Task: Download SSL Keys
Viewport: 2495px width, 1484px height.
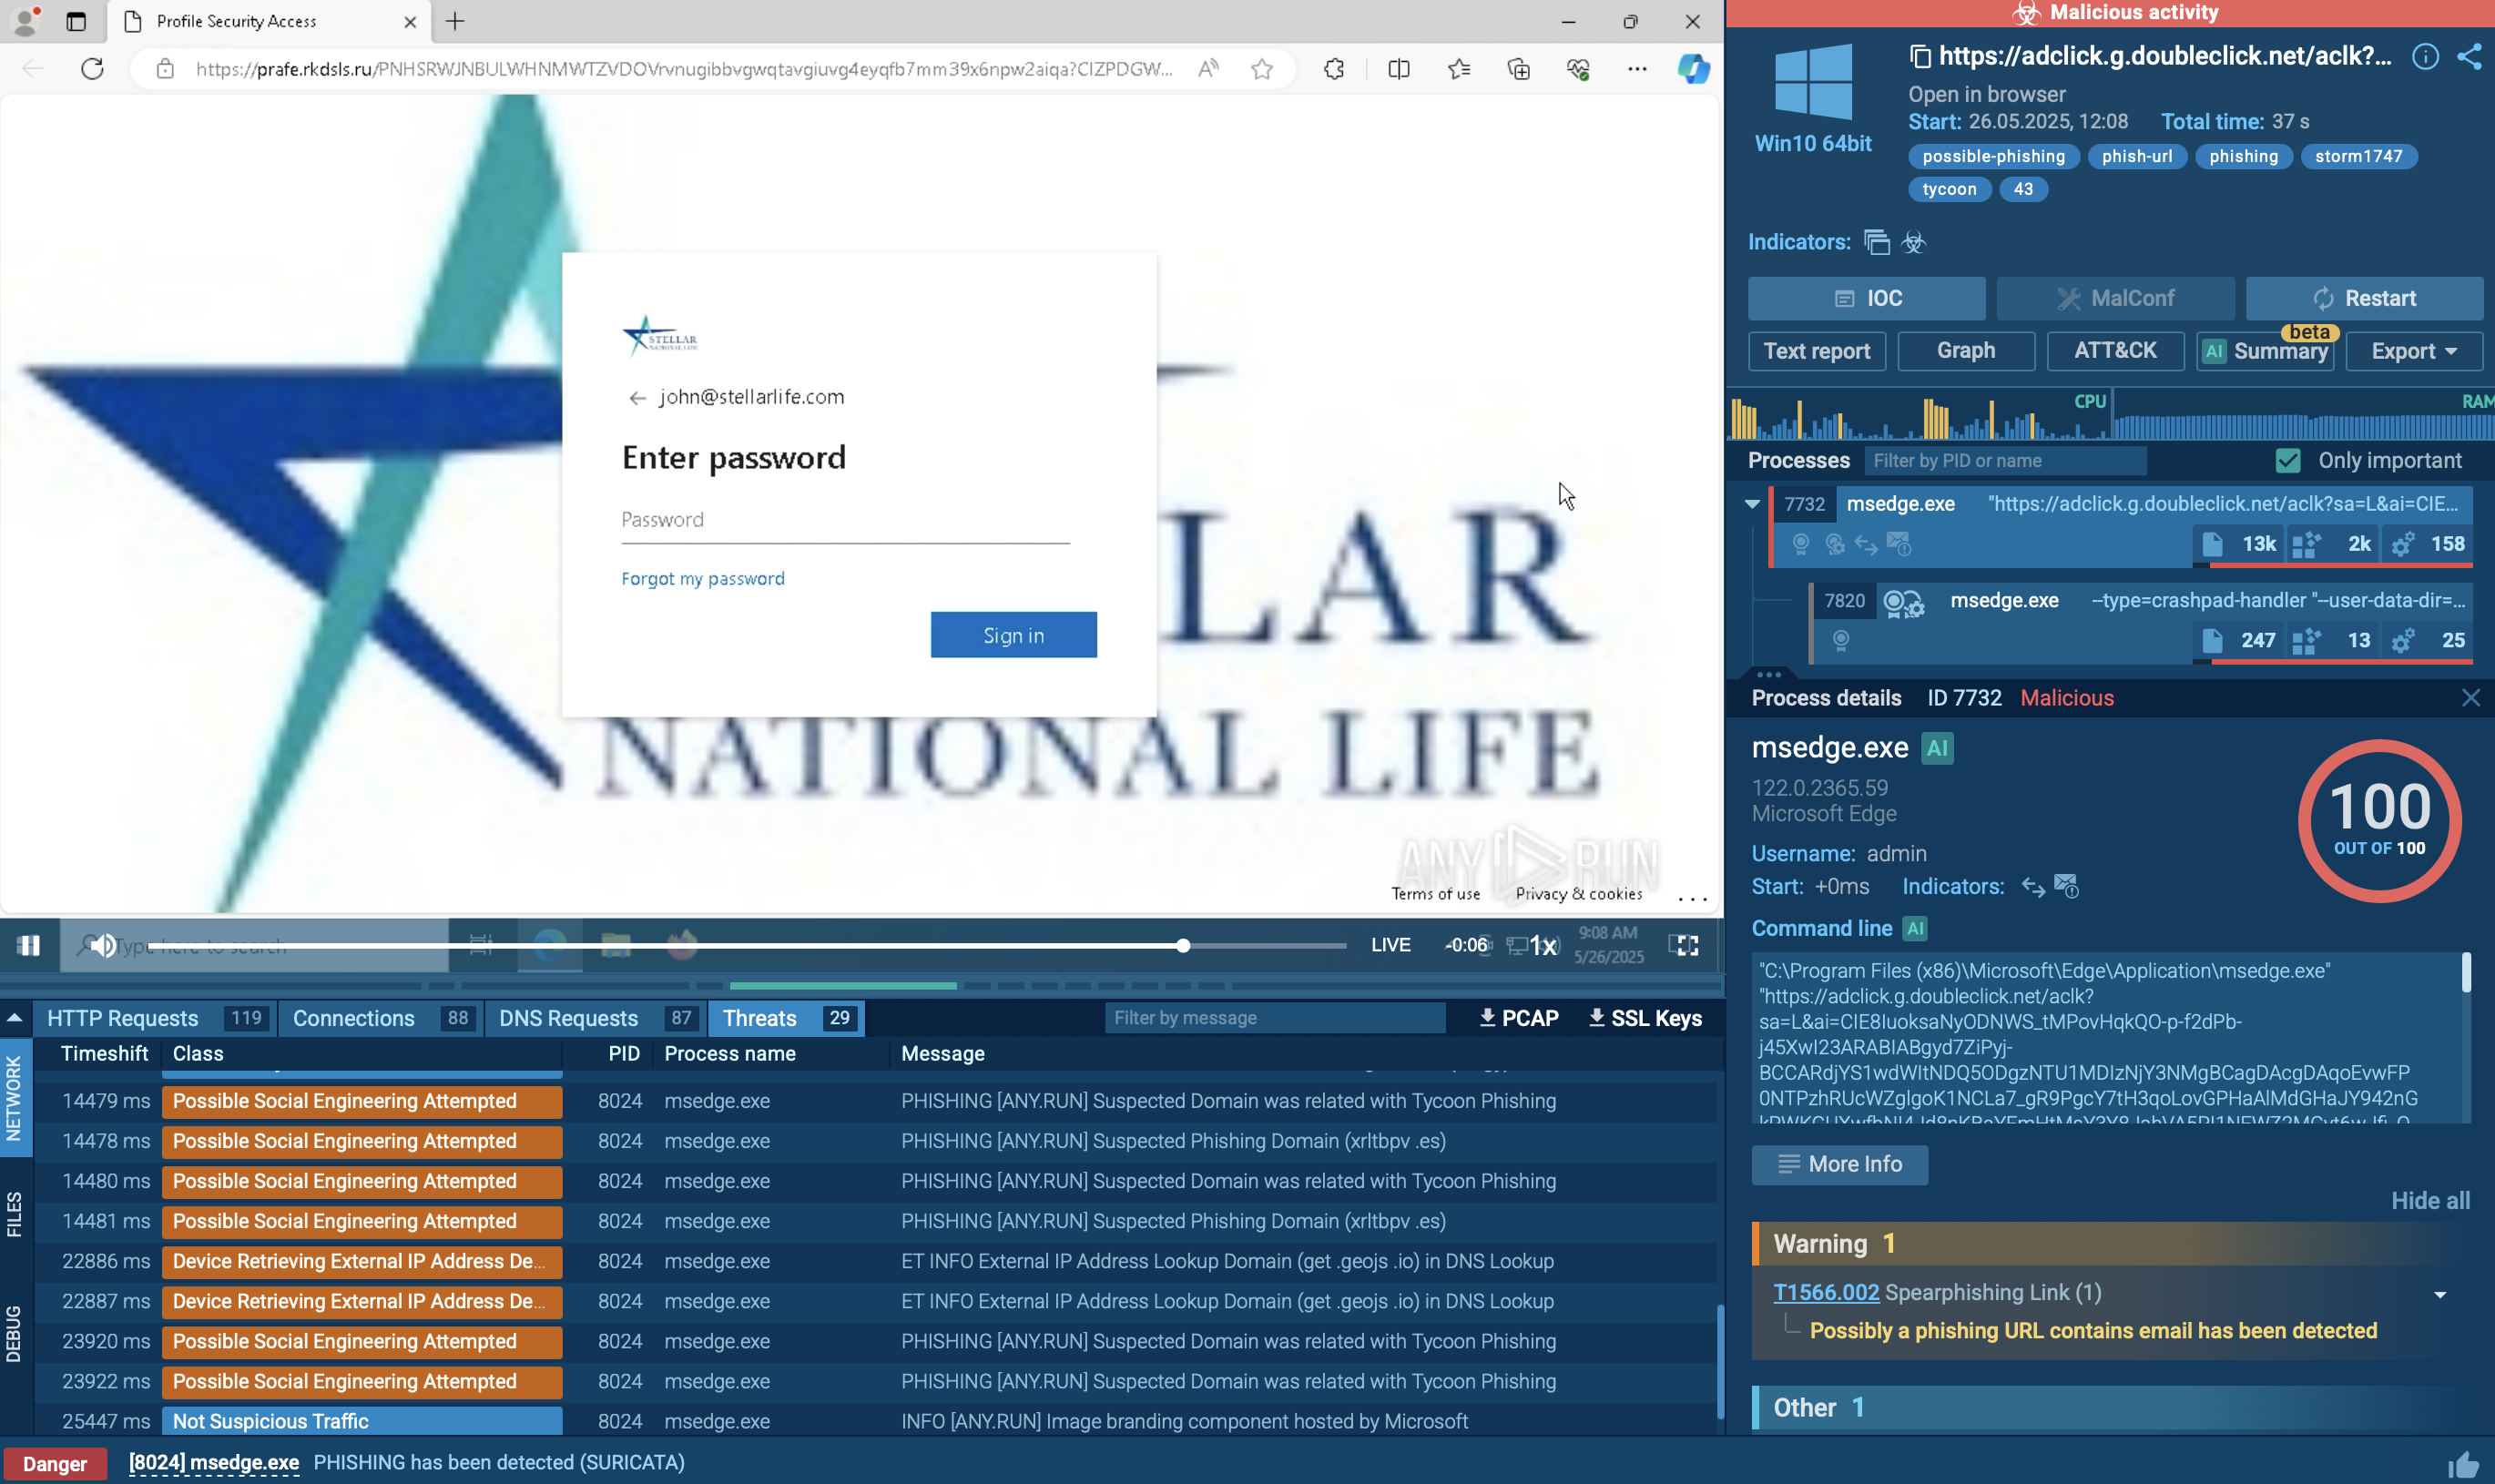Action: [1645, 1018]
